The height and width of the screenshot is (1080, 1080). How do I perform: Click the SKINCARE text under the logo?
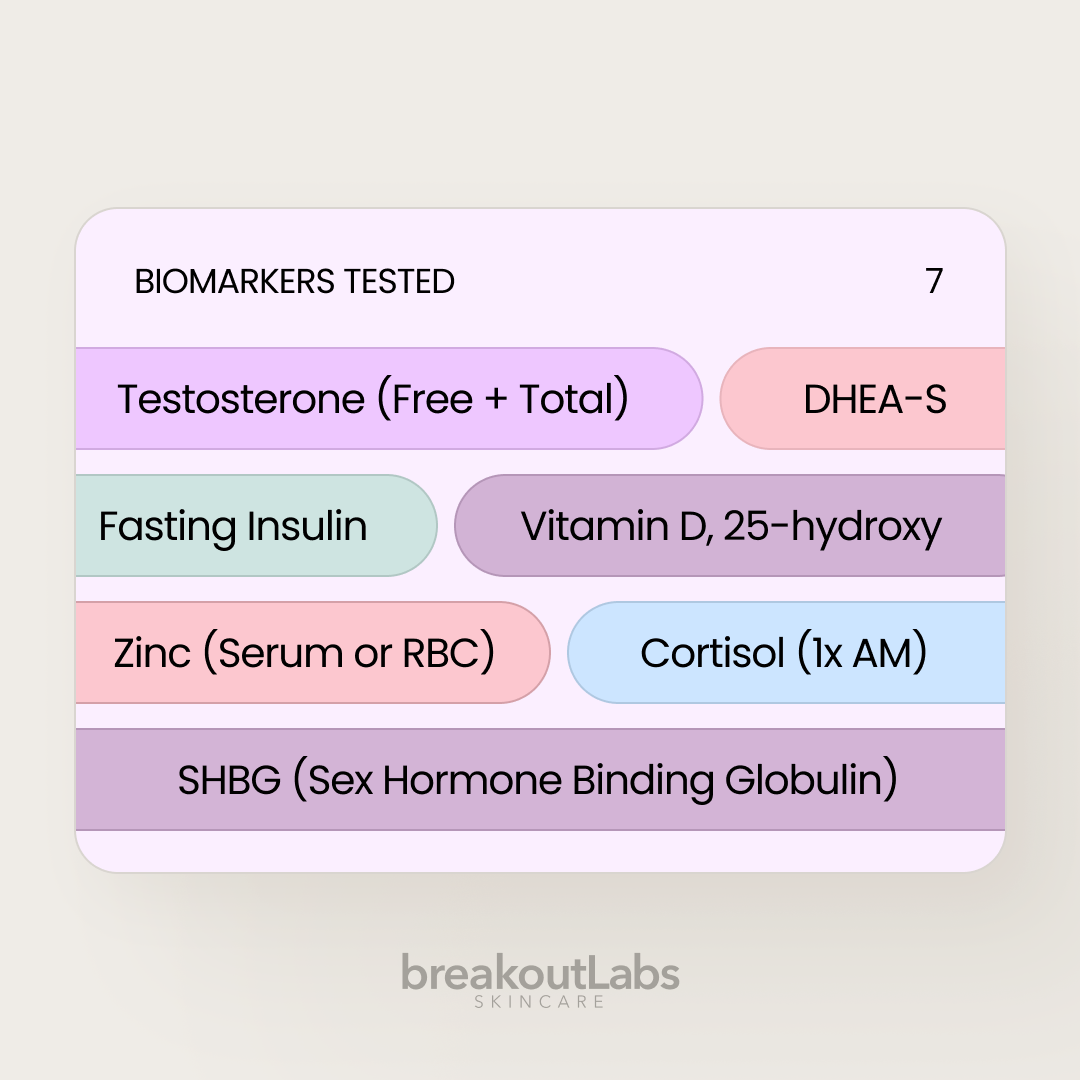click(540, 1001)
